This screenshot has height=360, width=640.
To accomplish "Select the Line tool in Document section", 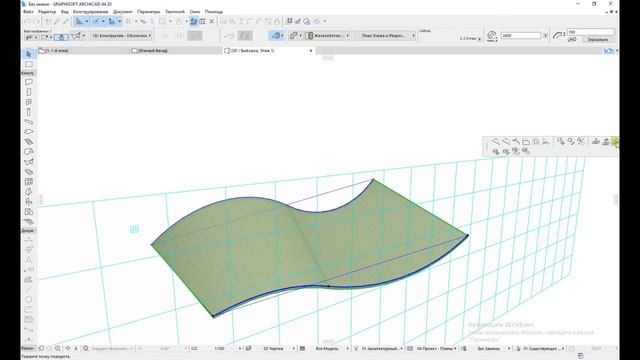I will click(x=29, y=289).
